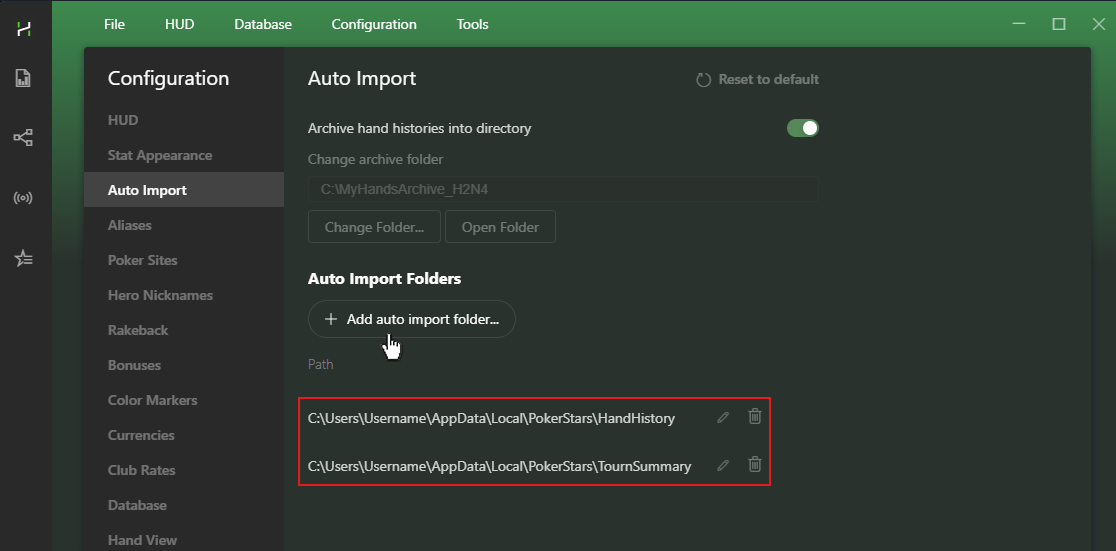Click the Change Folder... button
Viewport: 1116px width, 551px height.
coord(374,227)
